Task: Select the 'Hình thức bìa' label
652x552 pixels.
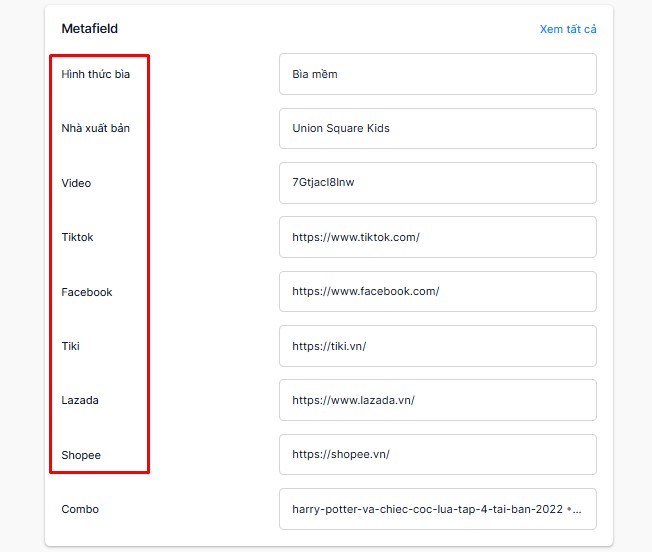Action: (x=96, y=74)
